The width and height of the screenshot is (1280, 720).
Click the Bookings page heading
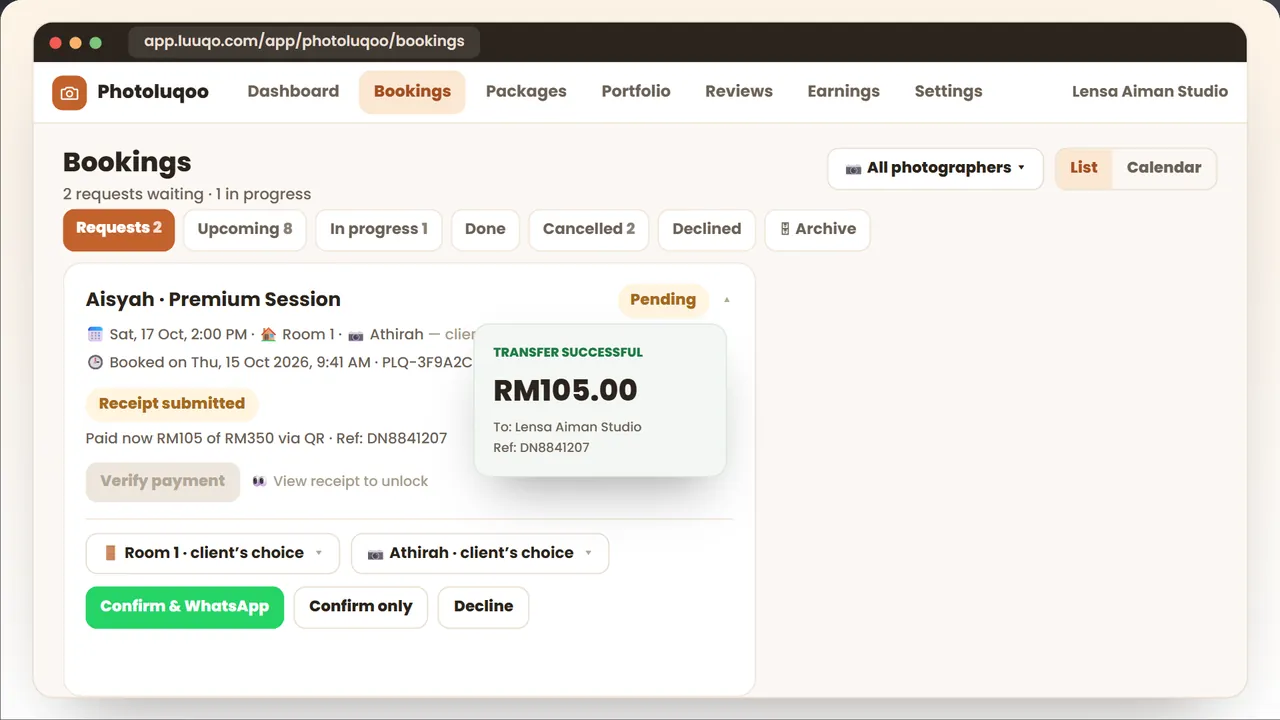coord(127,163)
